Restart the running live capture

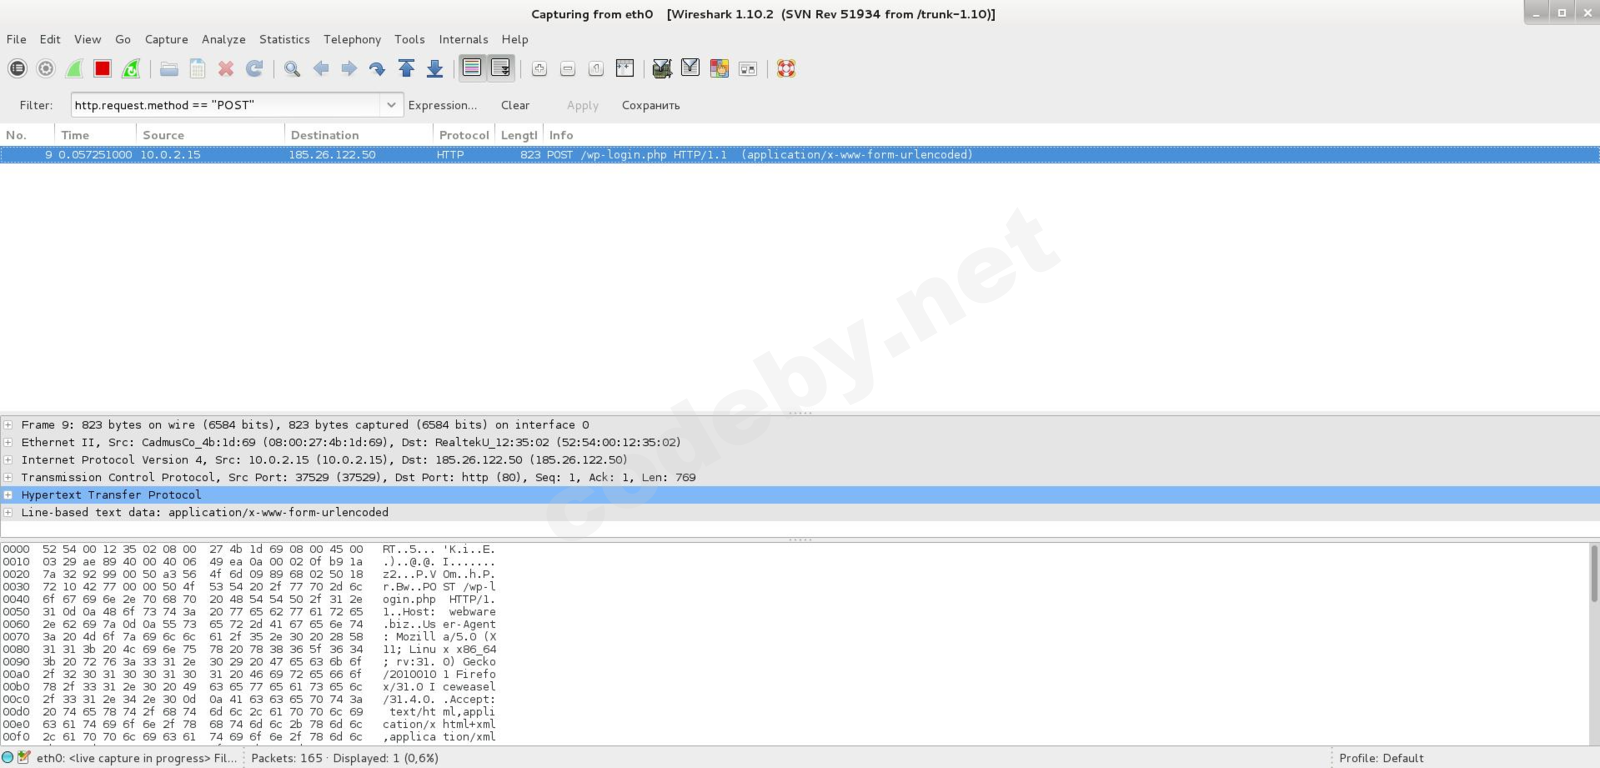click(x=131, y=69)
